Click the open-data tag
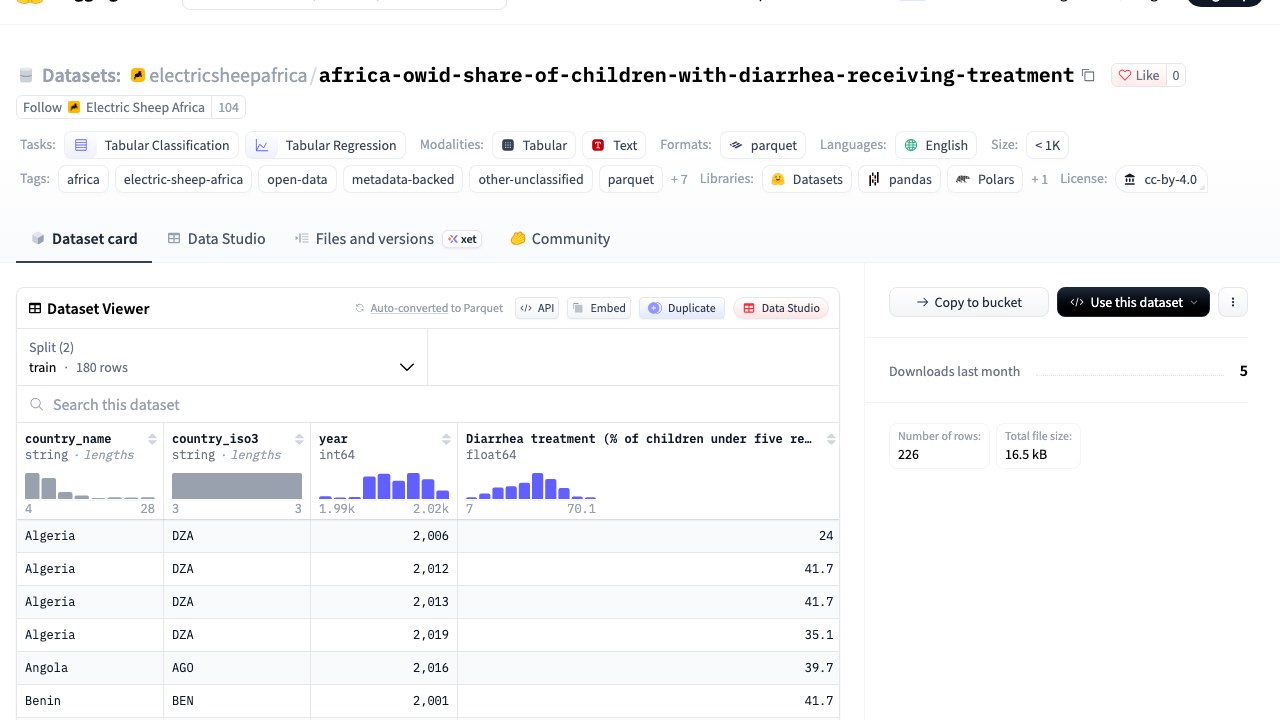This screenshot has height=720, width=1280. coord(297,179)
